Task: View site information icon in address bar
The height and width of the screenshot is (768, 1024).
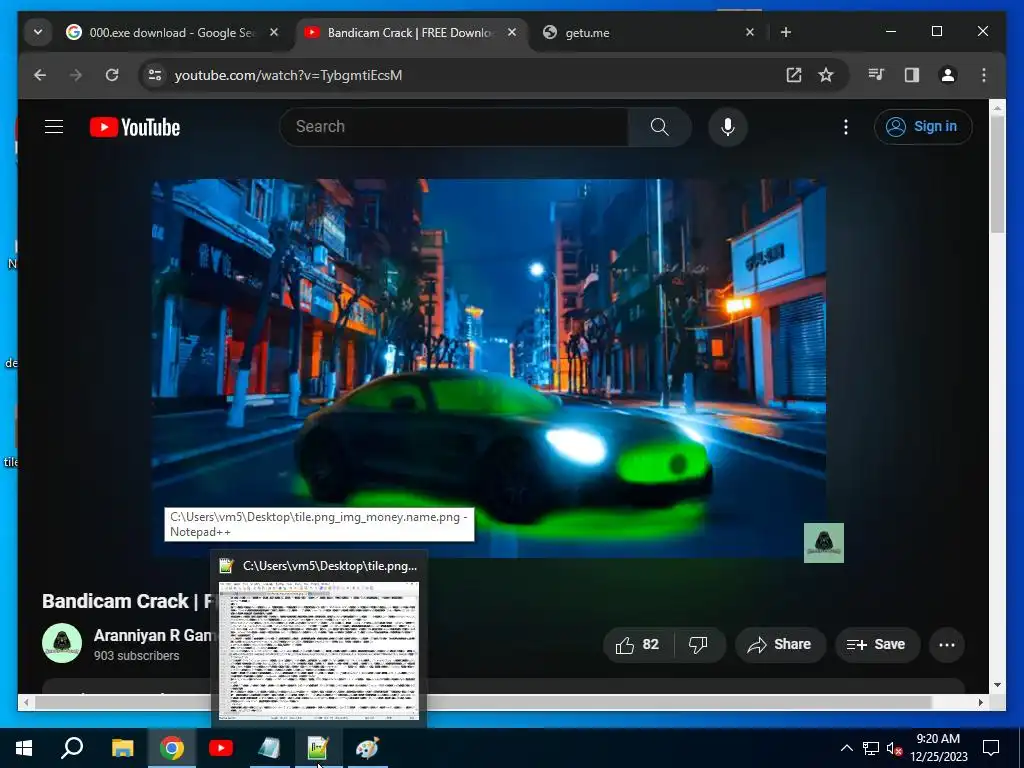Action: pos(155,75)
